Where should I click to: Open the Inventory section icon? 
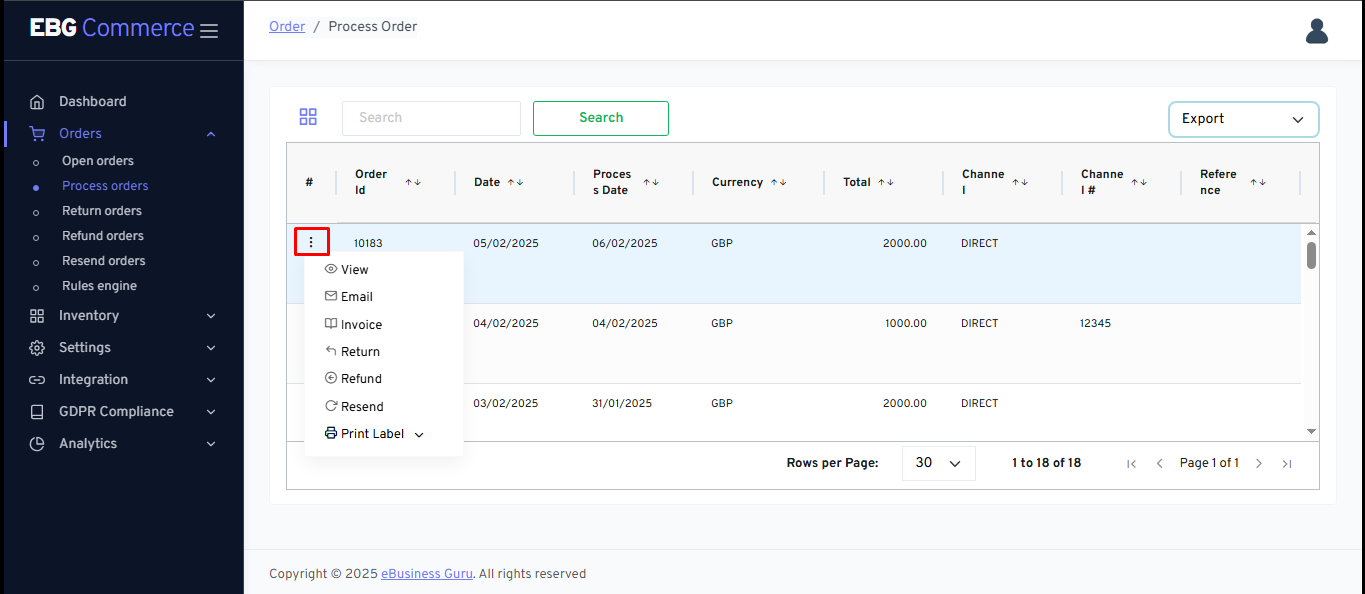click(x=36, y=315)
